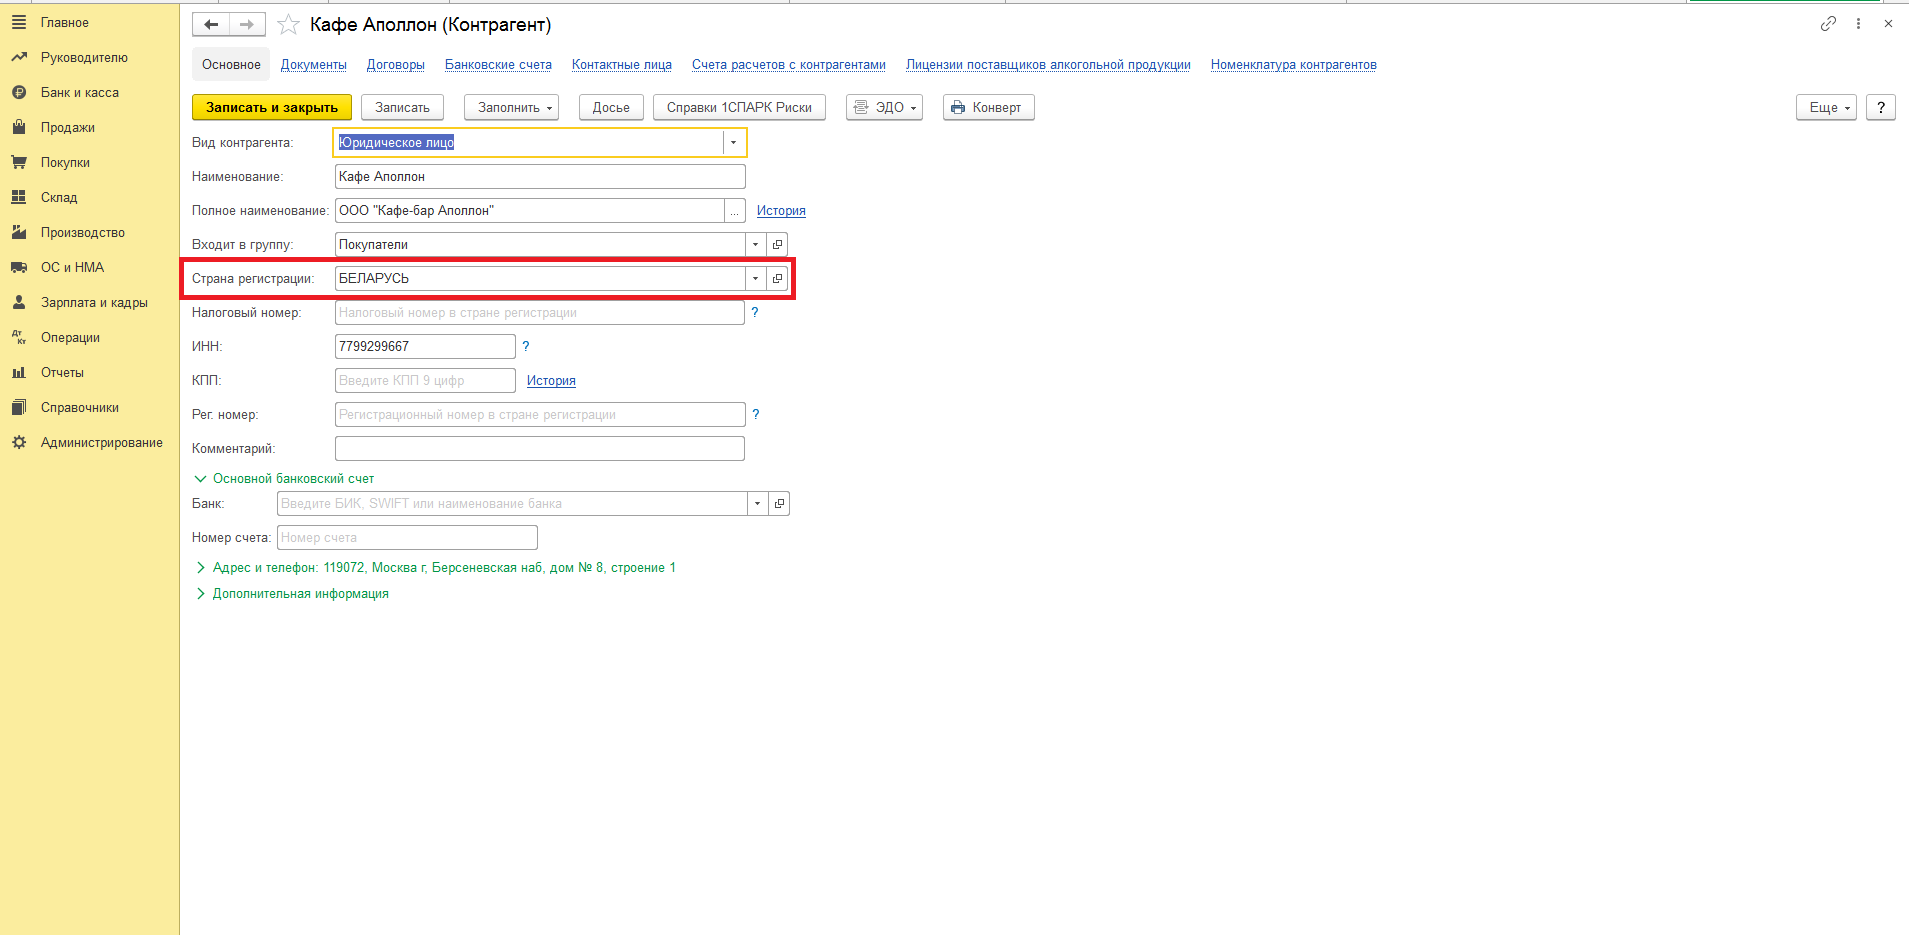Click the Операции Дт/Кт icon
1909x935 pixels.
(19, 337)
